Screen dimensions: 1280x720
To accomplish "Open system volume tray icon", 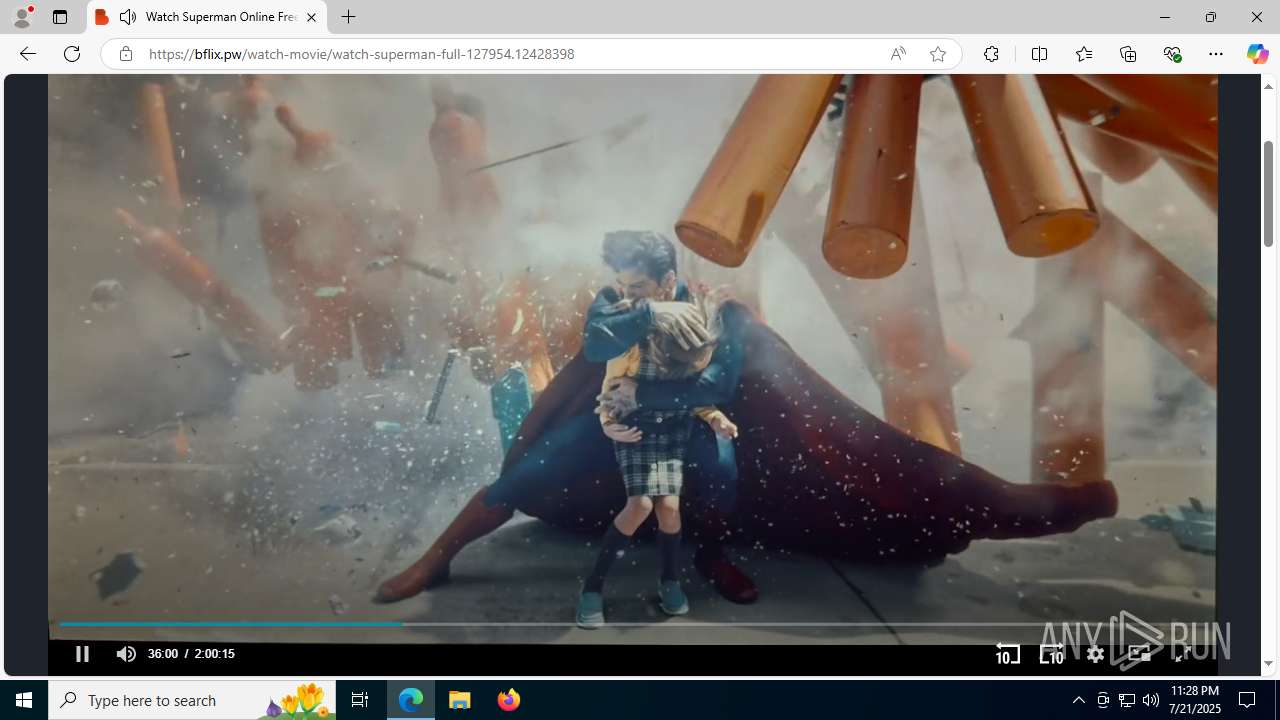I will pos(1151,700).
